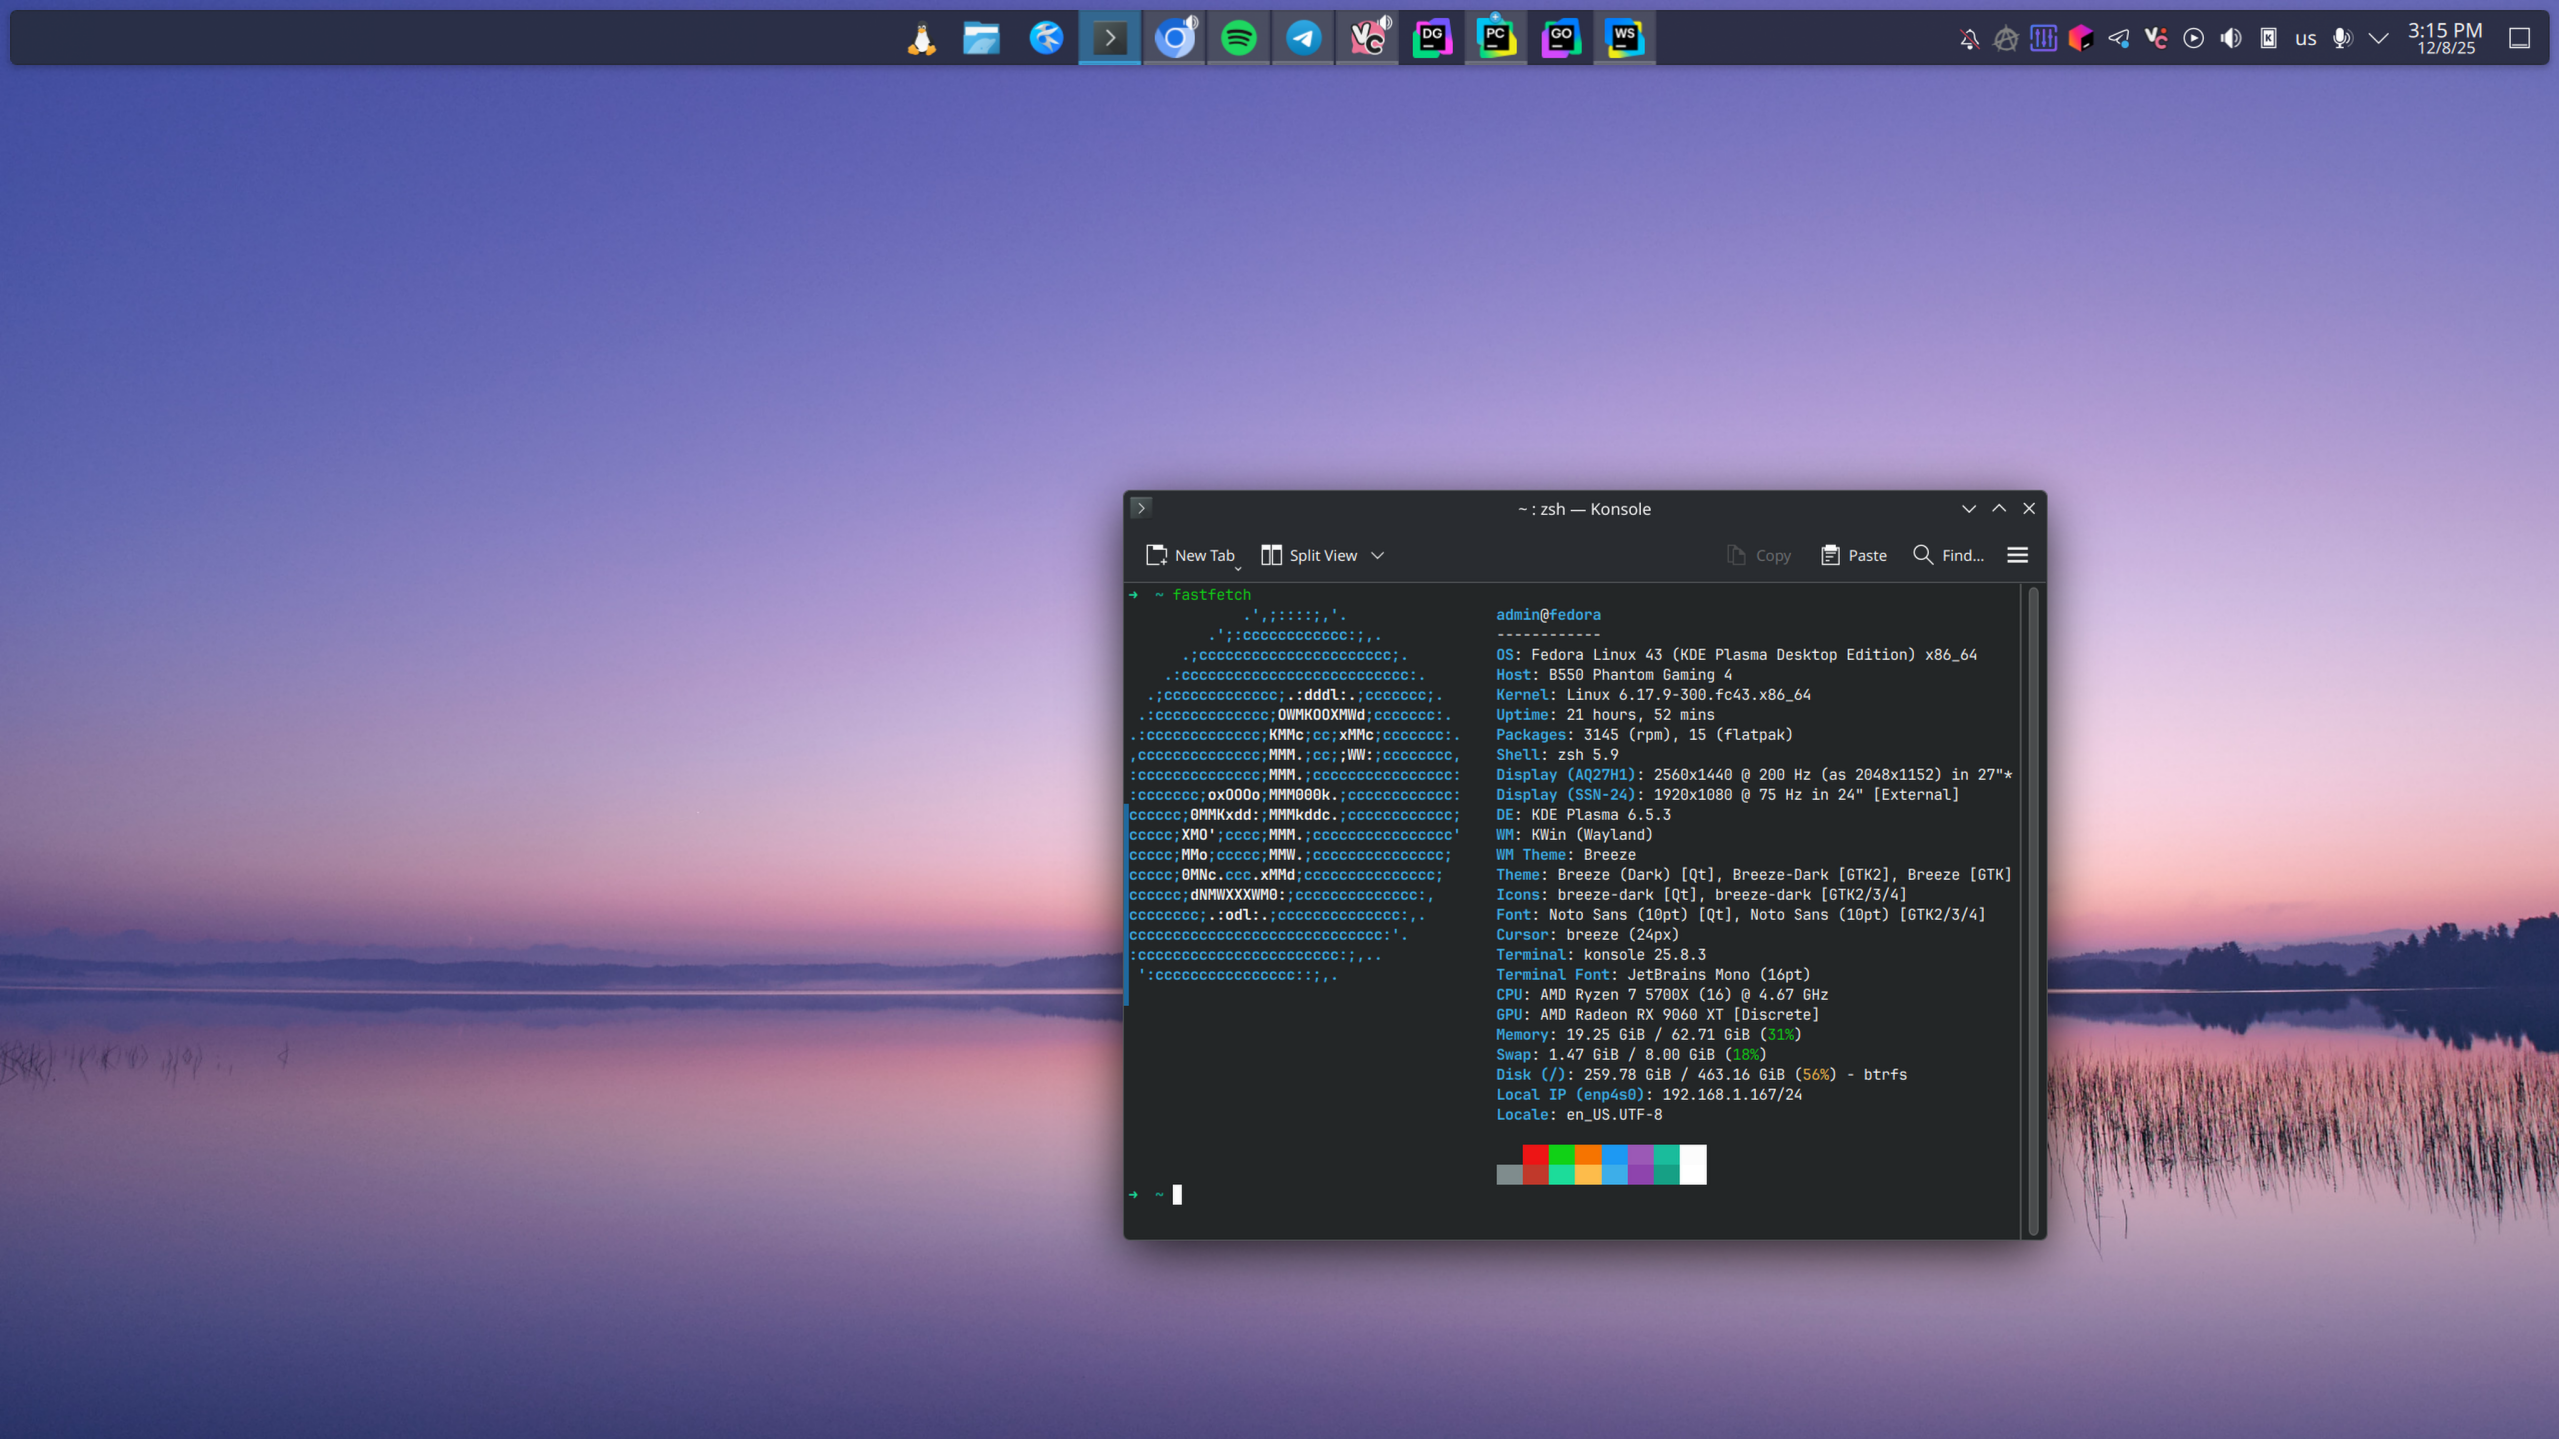Open the PyCharm taskbar icon
This screenshot has width=2559, height=1439.
(1496, 38)
